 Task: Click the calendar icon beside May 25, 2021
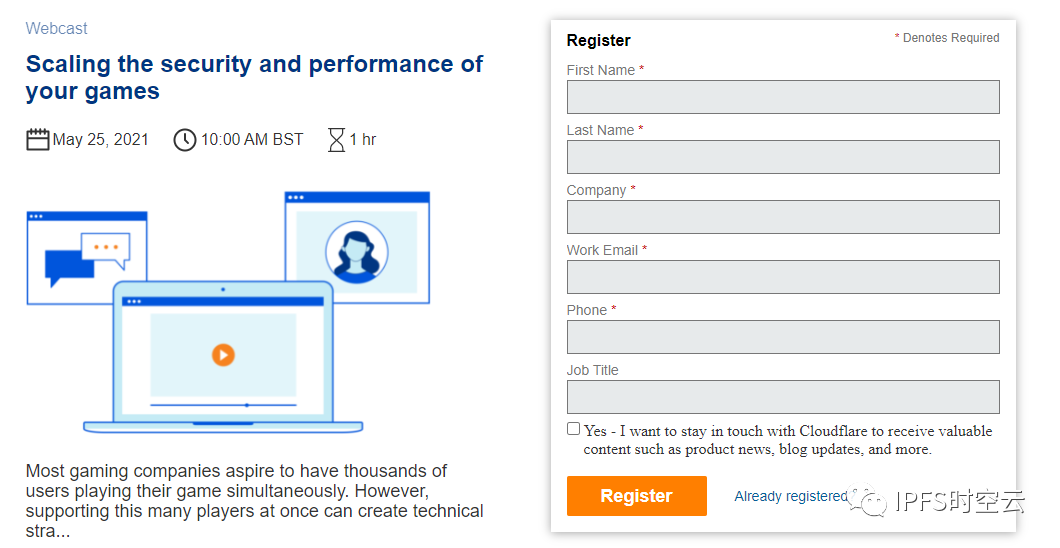[38, 139]
